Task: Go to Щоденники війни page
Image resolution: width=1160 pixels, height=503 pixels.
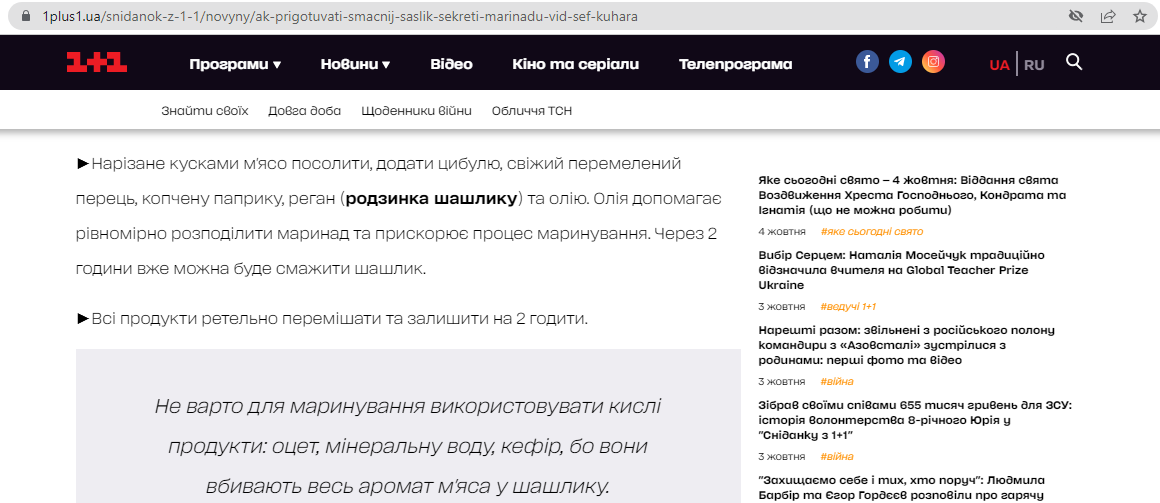Action: [417, 111]
